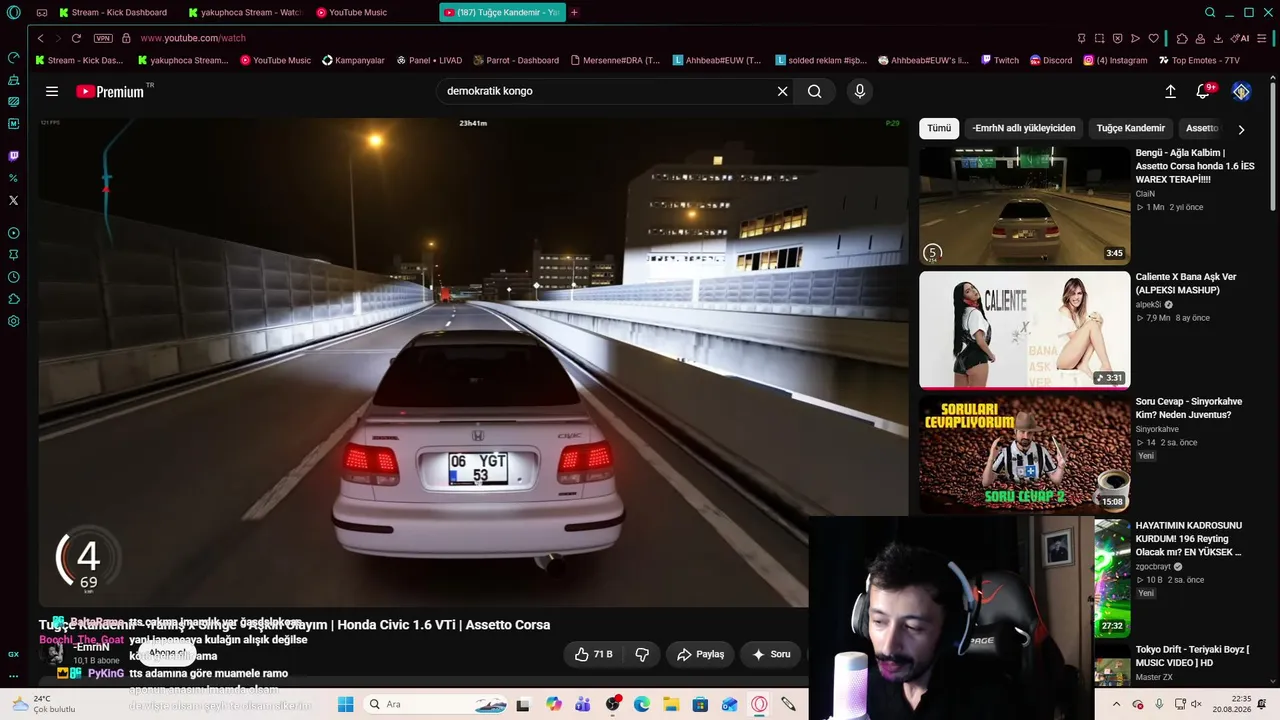Open the 'Twitch' bookmark in the bookmarks bar

click(999, 60)
